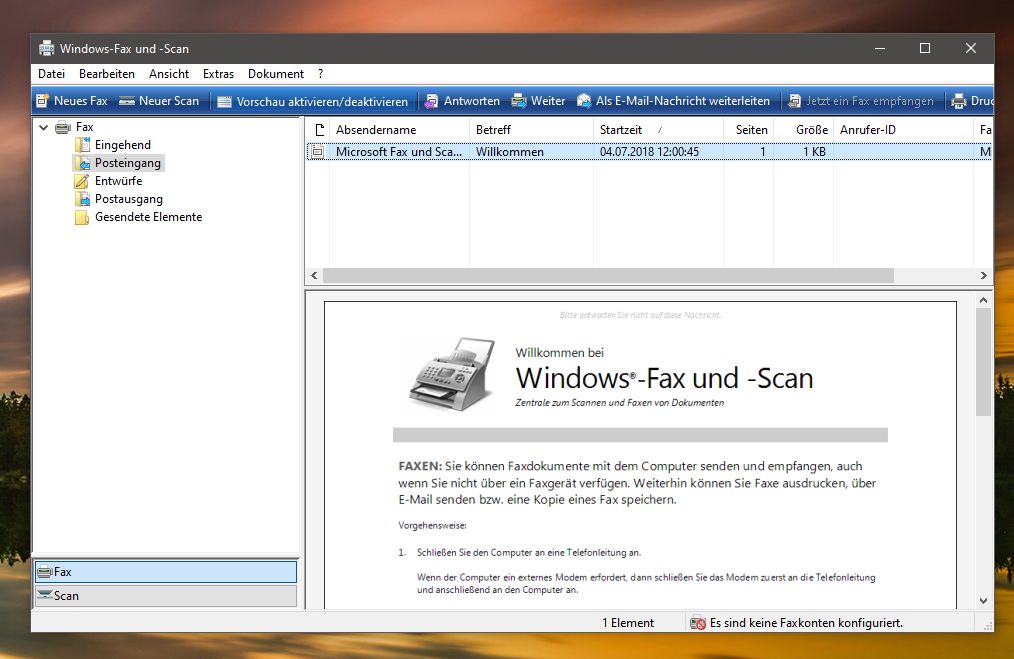Sort by the Größe column header
Screen dimensions: 1014x659
click(804, 130)
